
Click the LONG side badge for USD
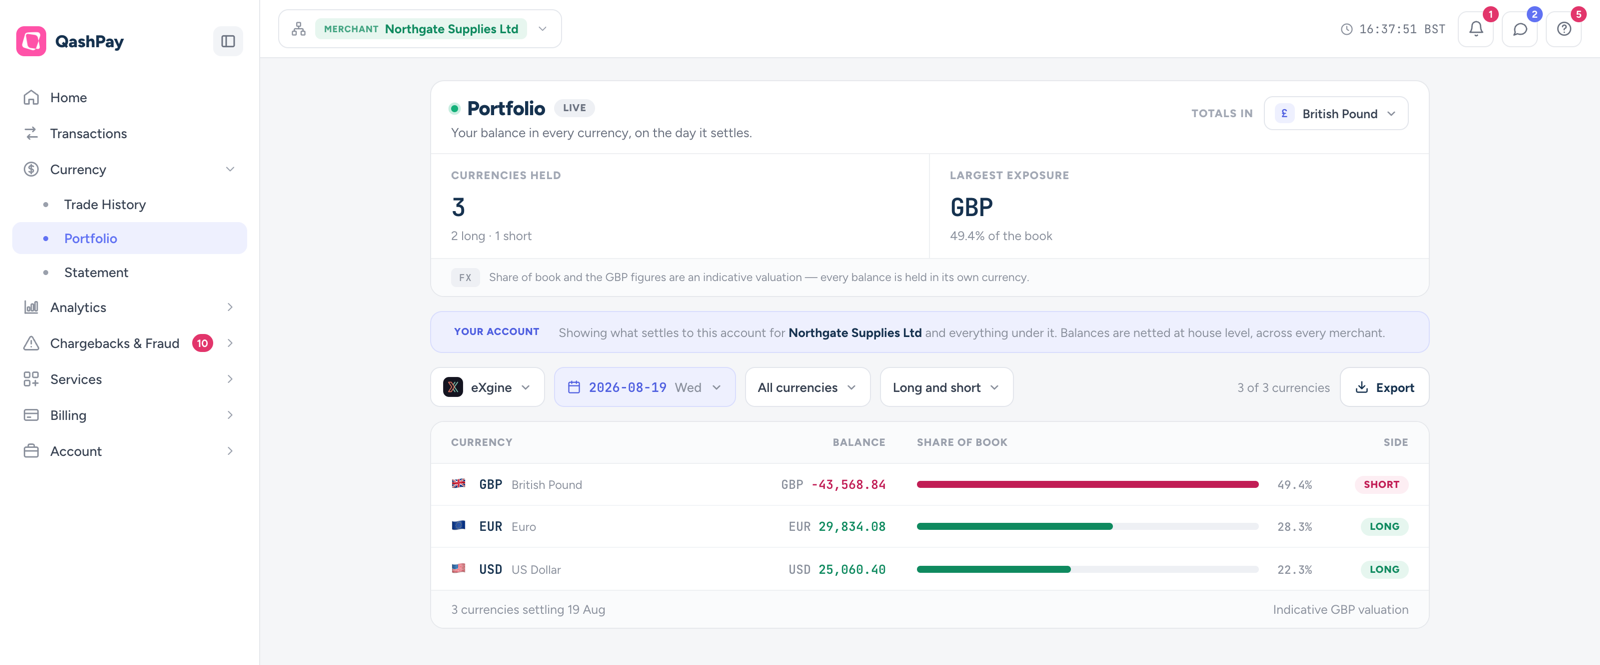point(1384,569)
